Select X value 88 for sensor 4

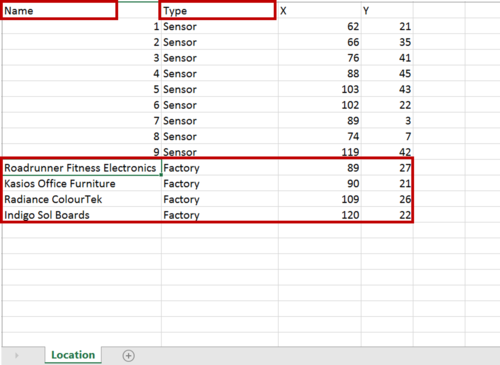pos(320,73)
